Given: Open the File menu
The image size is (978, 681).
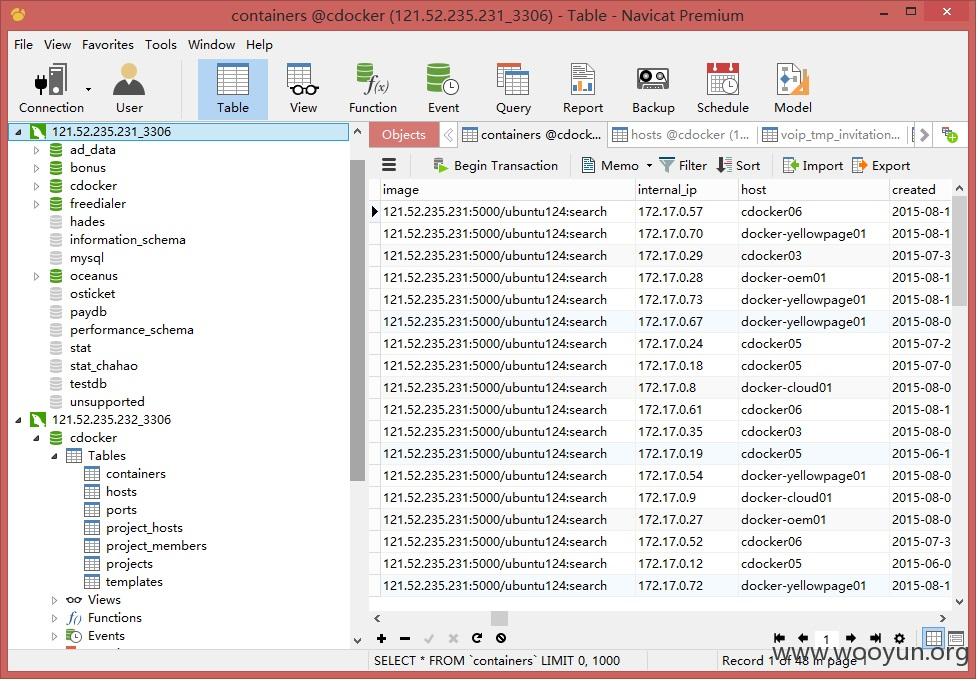Looking at the screenshot, I should click(x=23, y=44).
